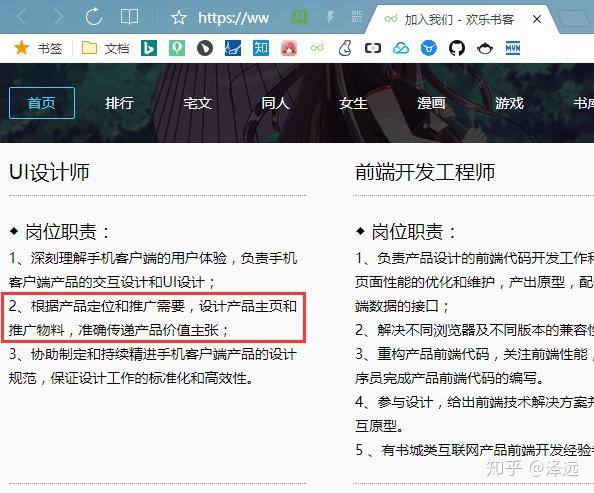Click the line 2、解决不同浏览器及不同版本

point(475,330)
